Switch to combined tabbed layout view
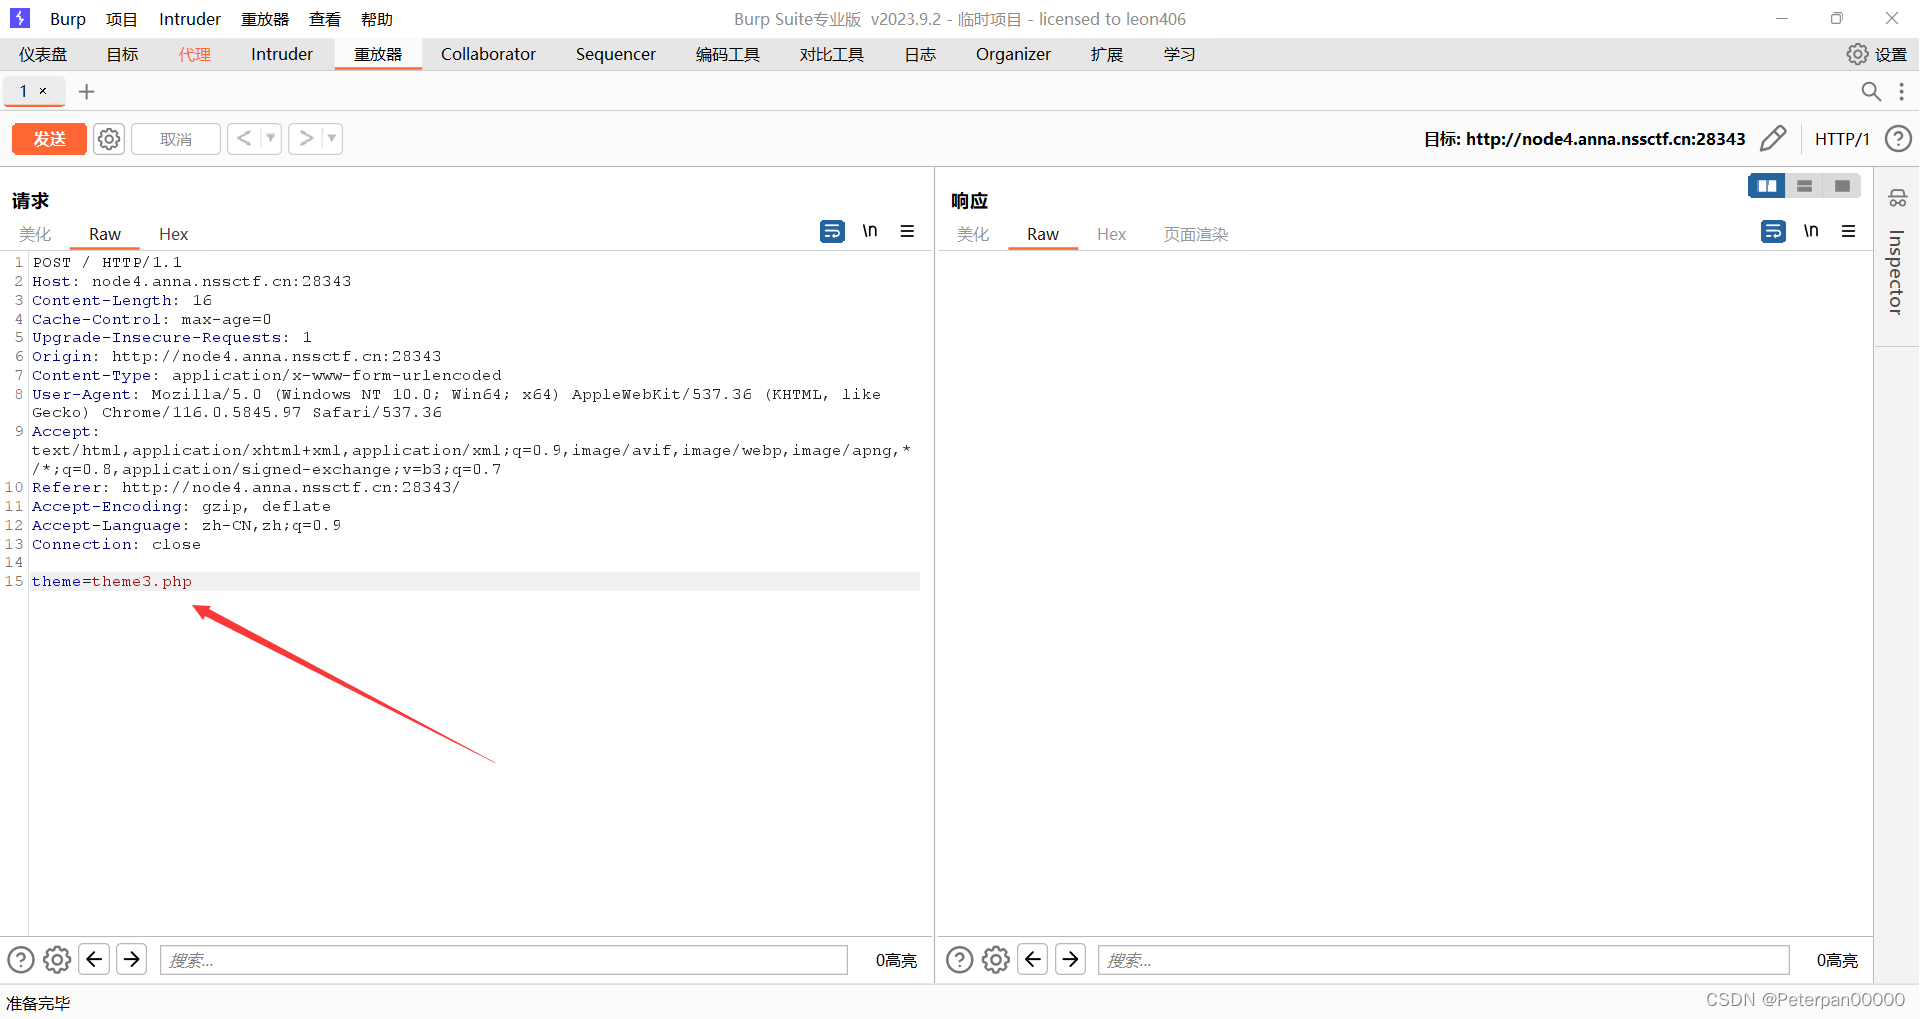The width and height of the screenshot is (1920, 1019). [x=1842, y=186]
